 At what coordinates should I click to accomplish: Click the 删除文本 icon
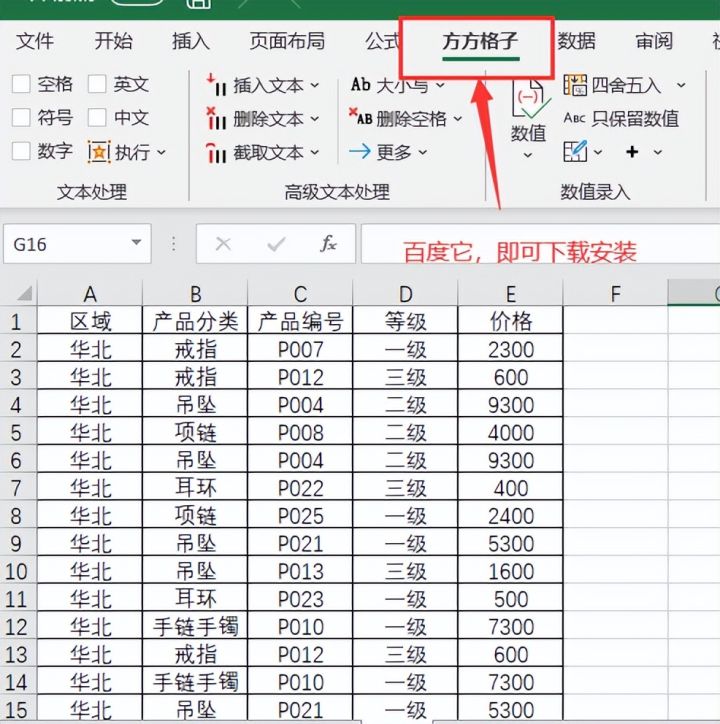point(216,119)
